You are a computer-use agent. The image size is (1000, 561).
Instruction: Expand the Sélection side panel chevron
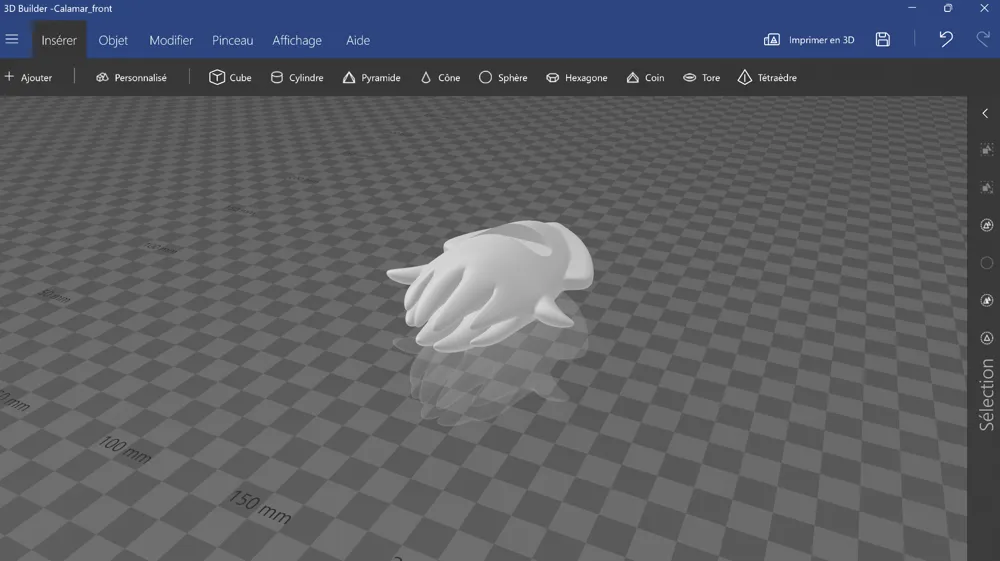985,113
